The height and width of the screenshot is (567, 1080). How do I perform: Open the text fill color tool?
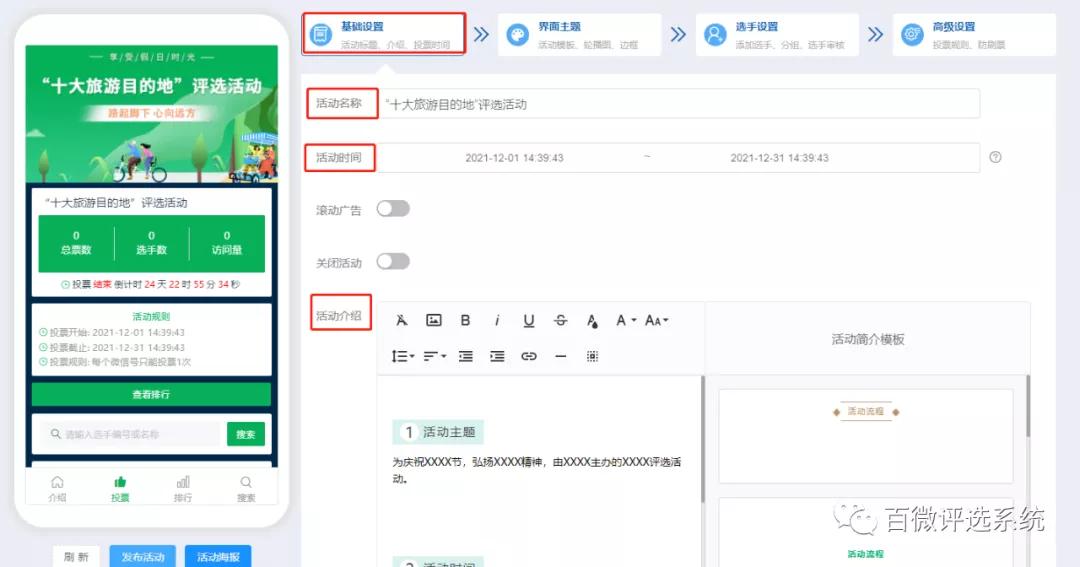(592, 320)
